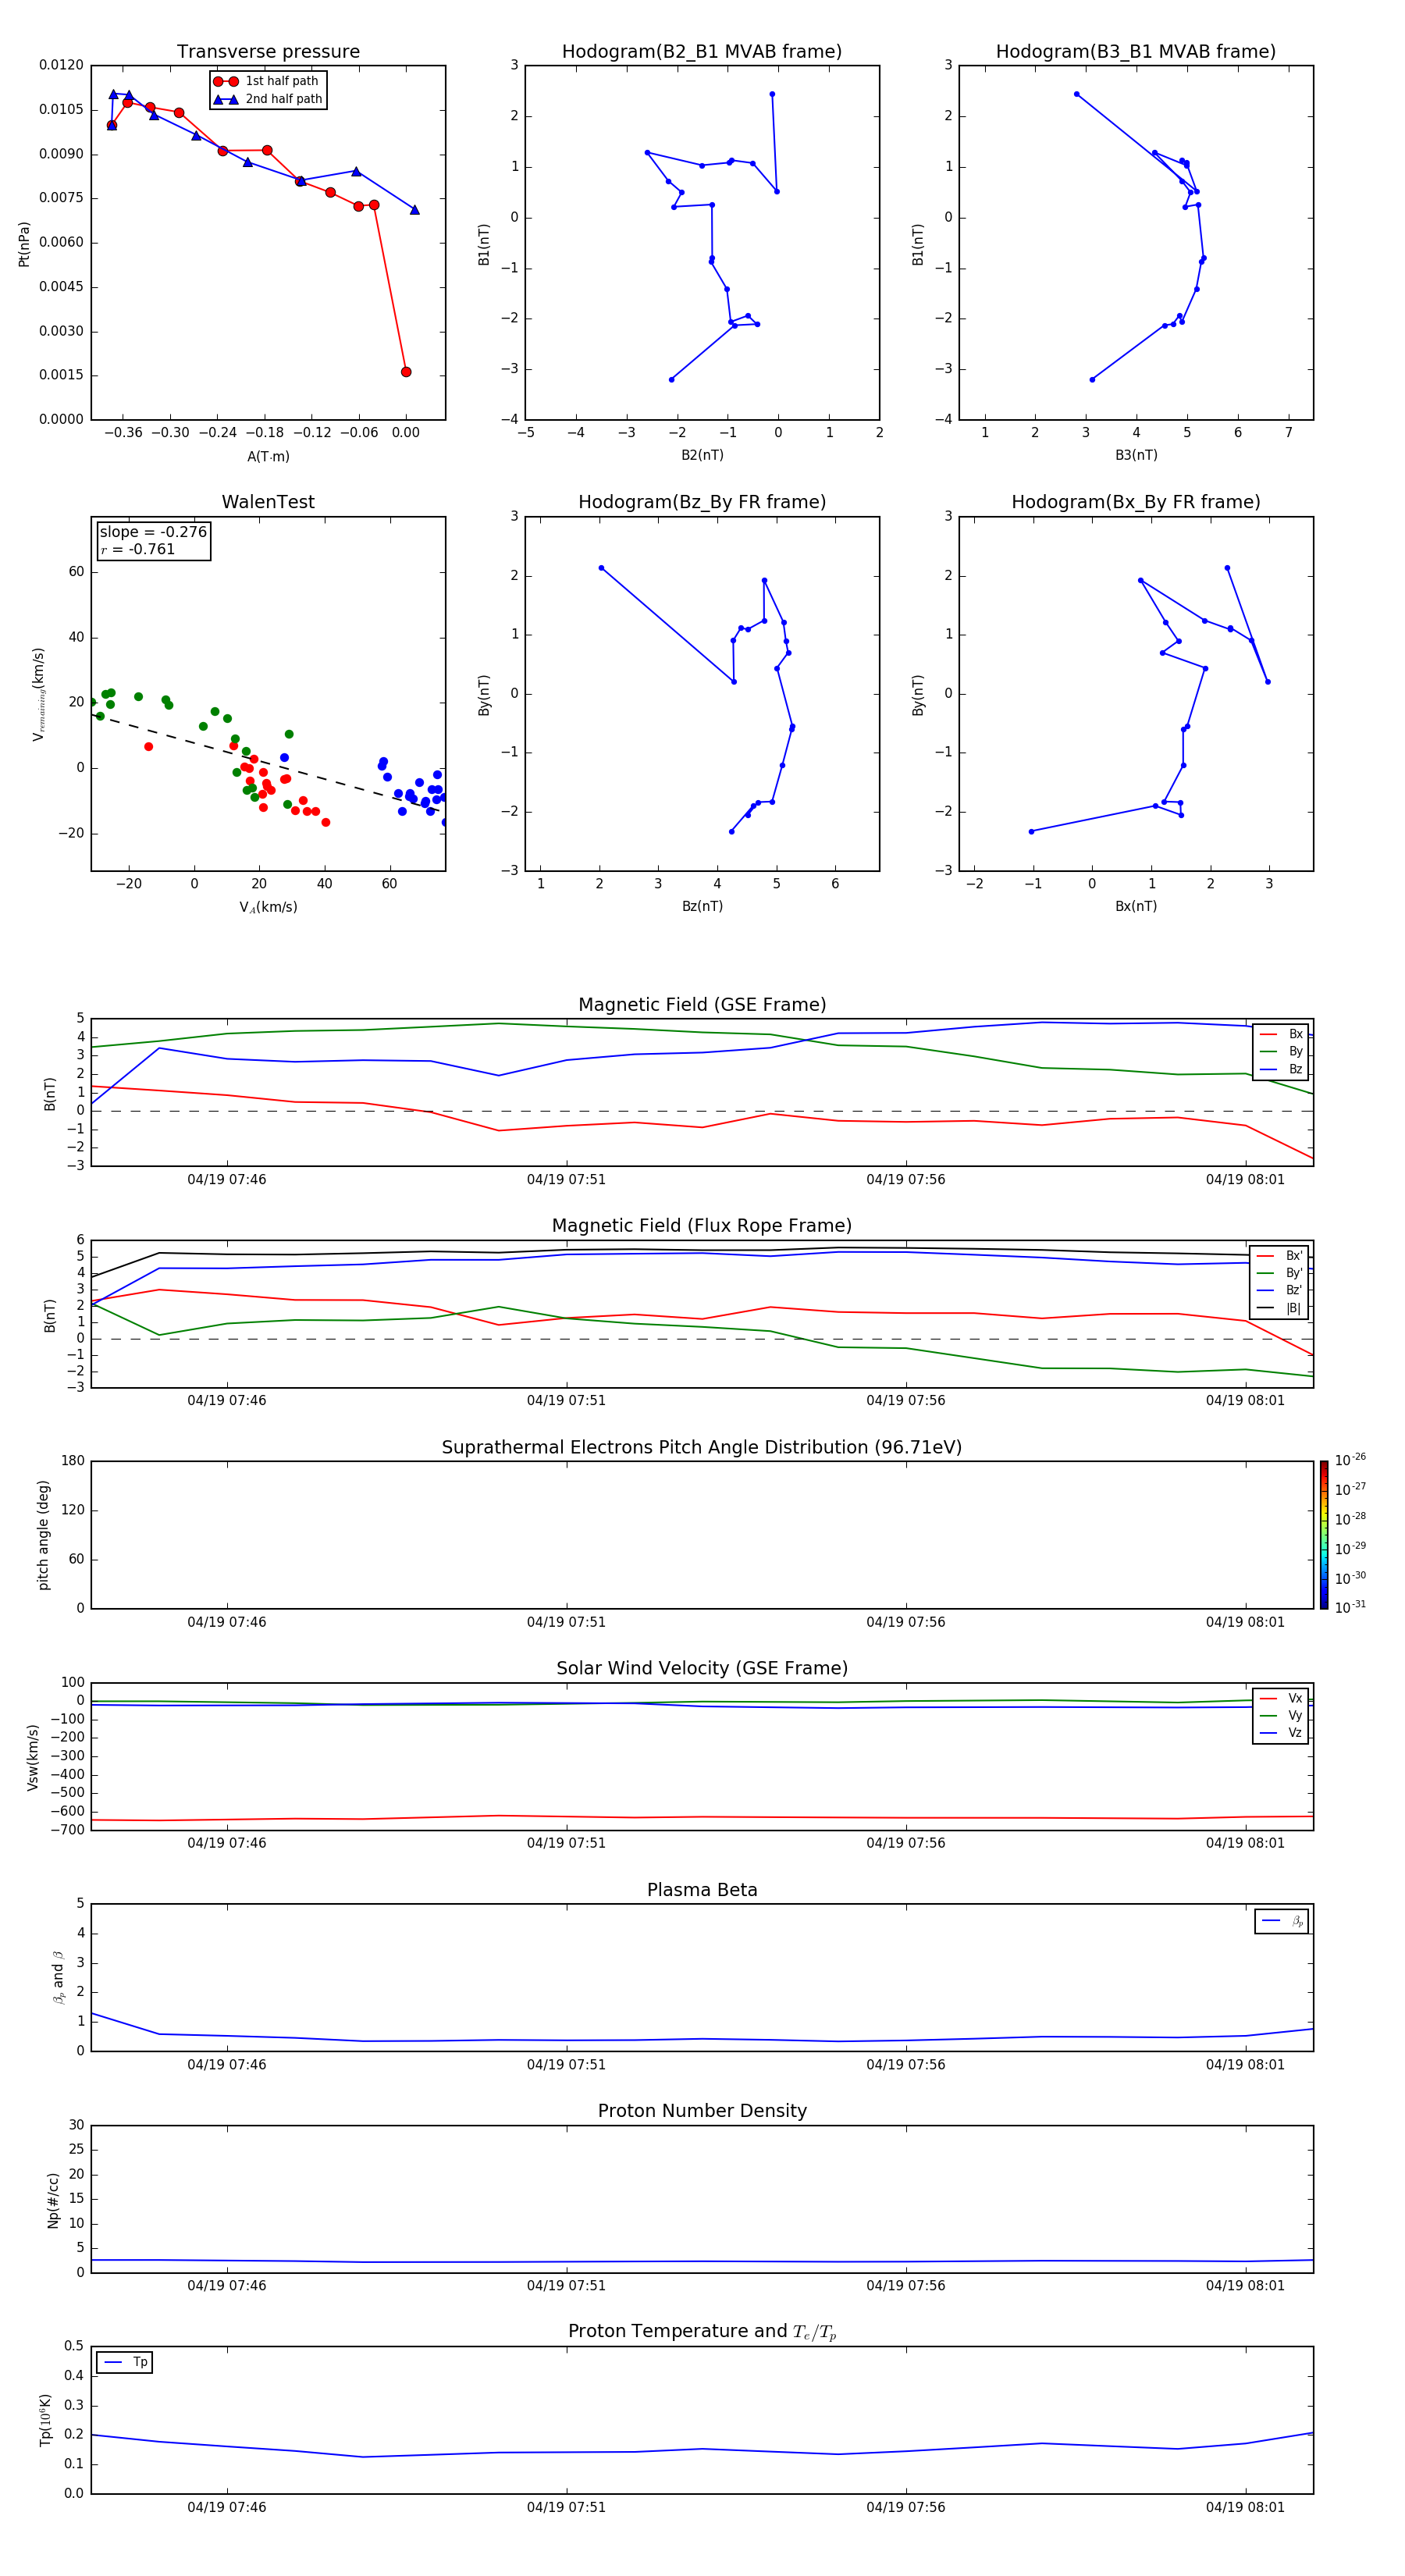Click '04/19 07:51' tick under Plasma Beta plot
The height and width of the screenshot is (2576, 1405).
click(x=566, y=2065)
